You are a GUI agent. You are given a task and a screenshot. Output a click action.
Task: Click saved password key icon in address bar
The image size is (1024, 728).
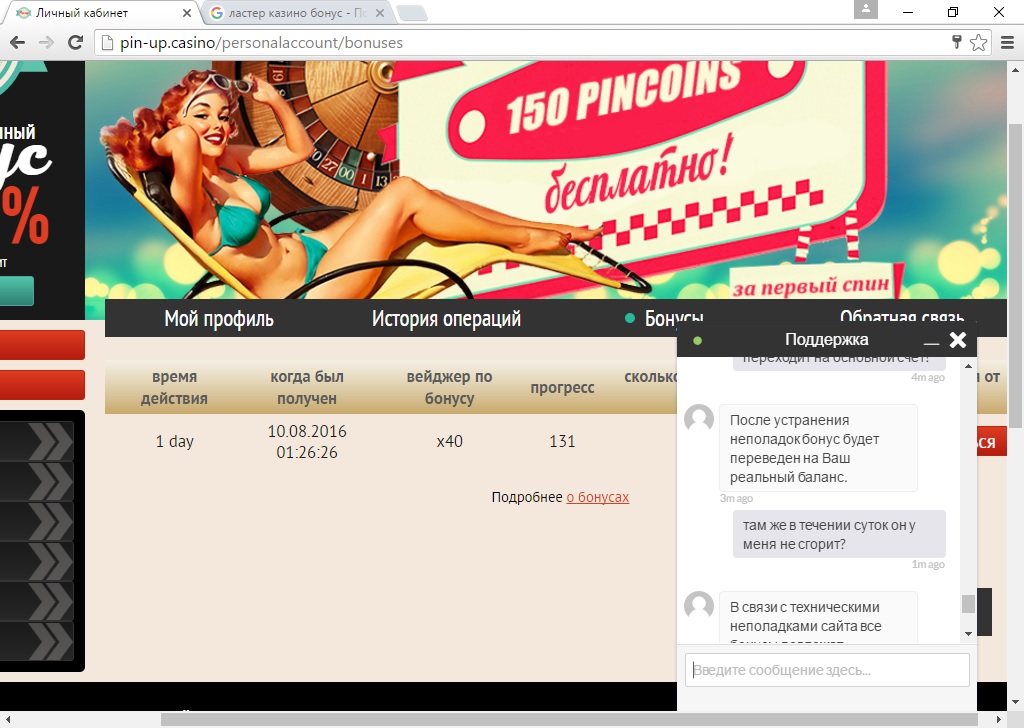957,42
